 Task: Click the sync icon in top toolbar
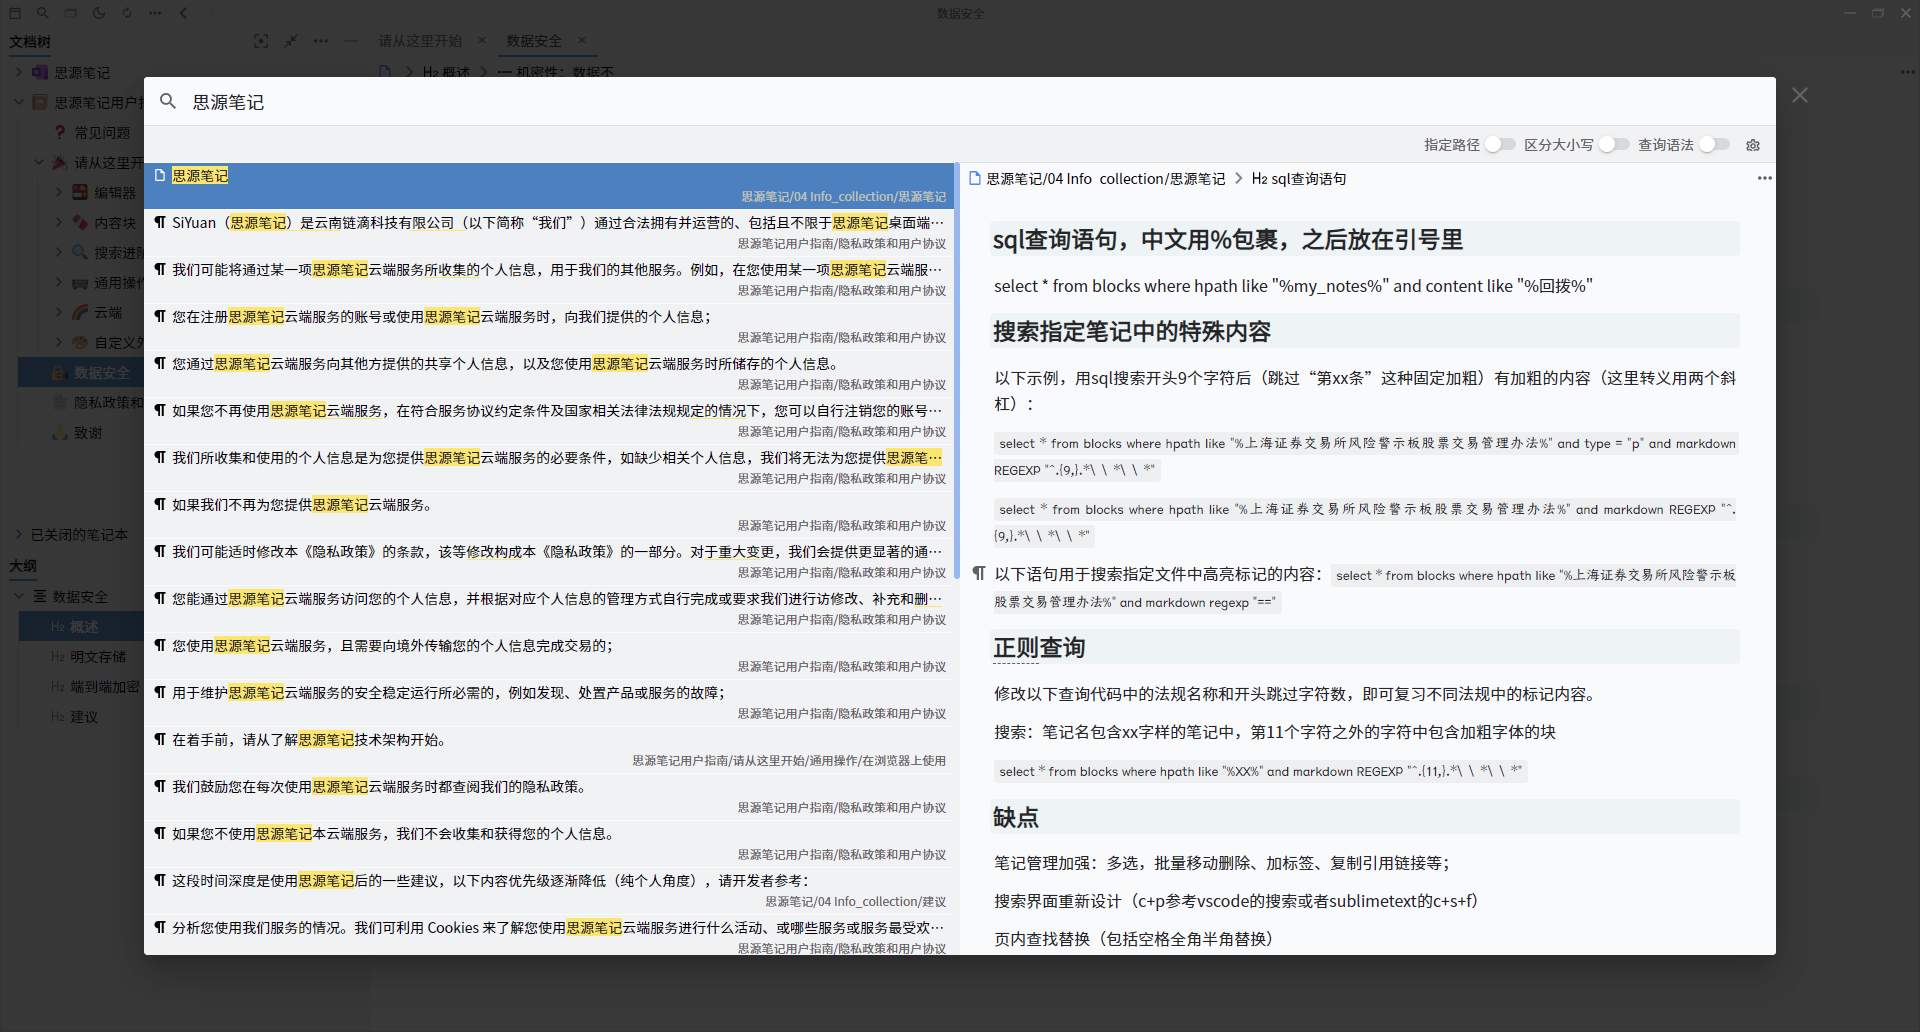pos(127,13)
